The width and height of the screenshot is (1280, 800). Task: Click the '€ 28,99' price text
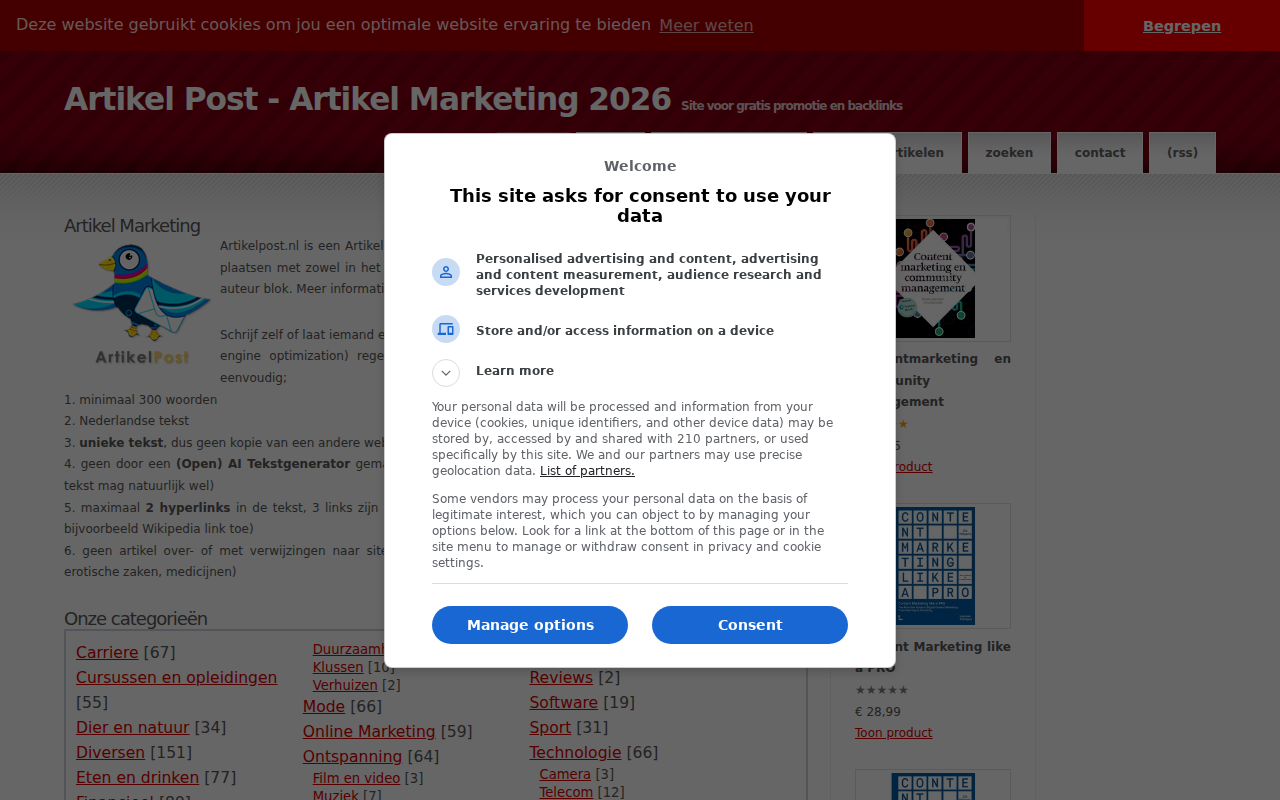(877, 712)
